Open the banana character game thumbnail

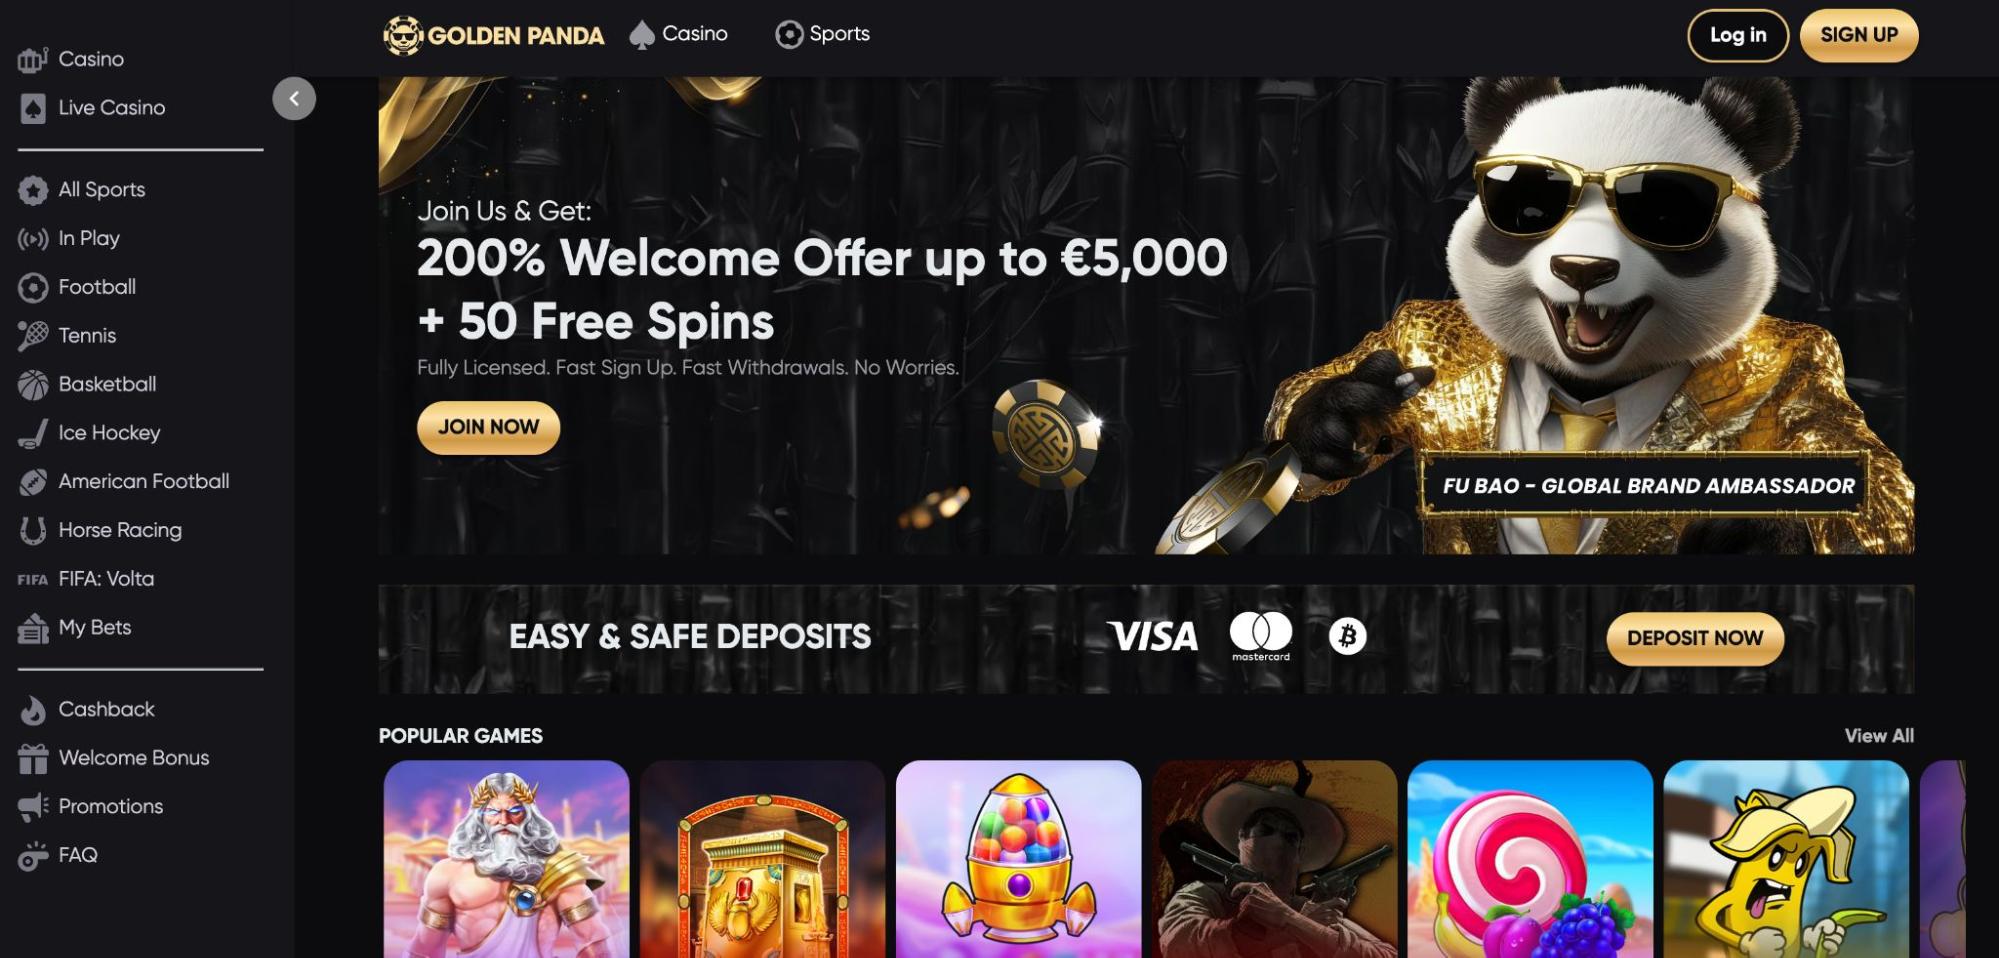pos(1786,859)
